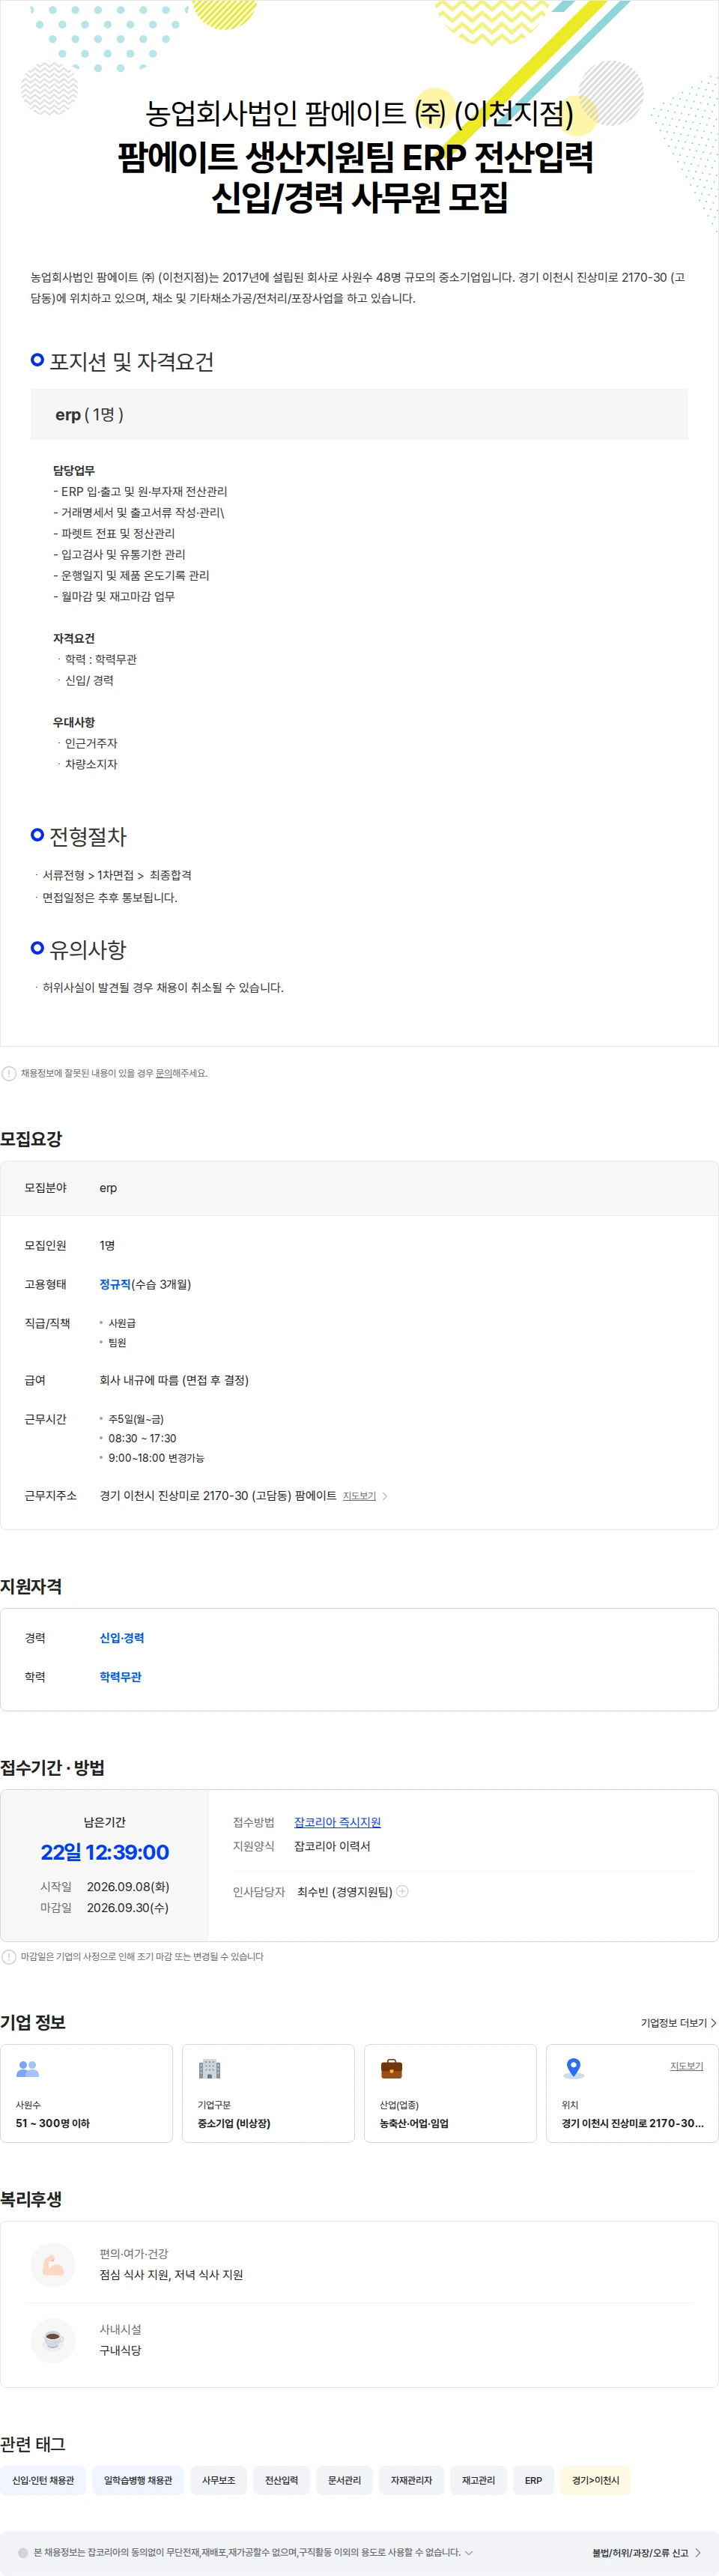
Task: Click the 정규직 employment type link
Action: (x=115, y=1284)
